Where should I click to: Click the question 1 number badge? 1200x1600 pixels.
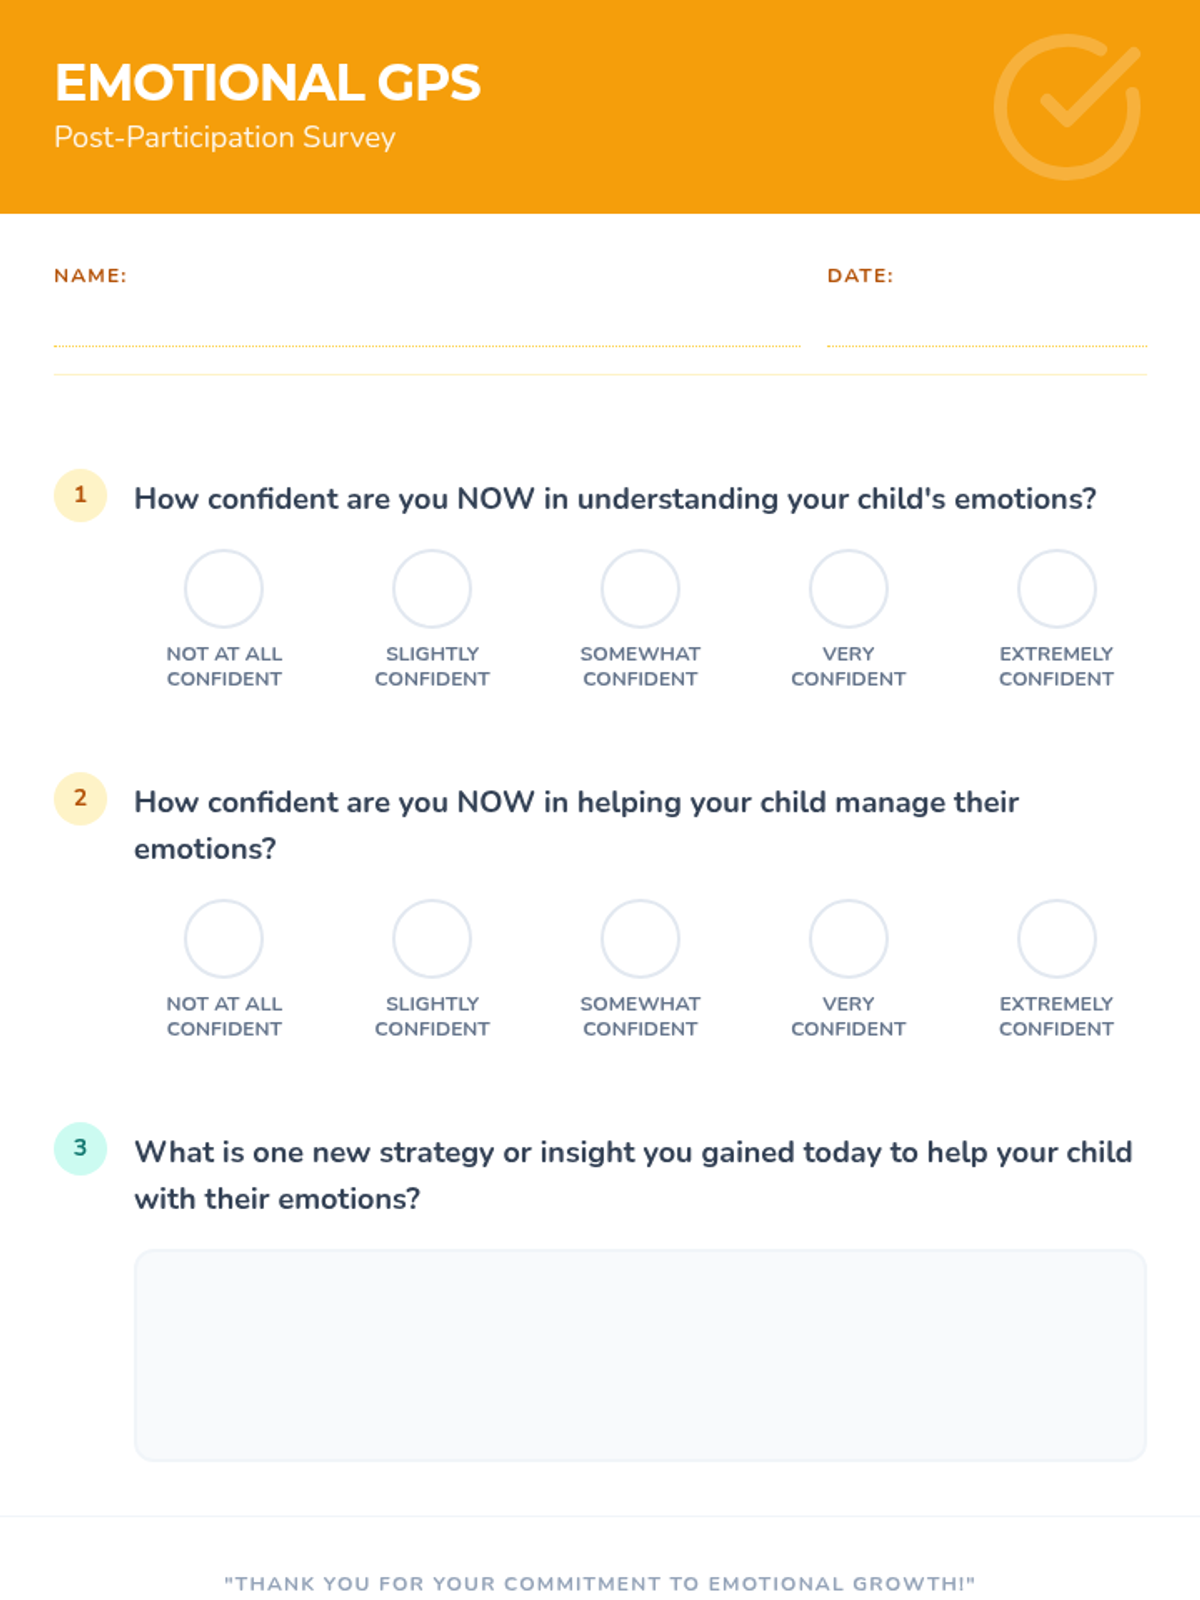[80, 495]
